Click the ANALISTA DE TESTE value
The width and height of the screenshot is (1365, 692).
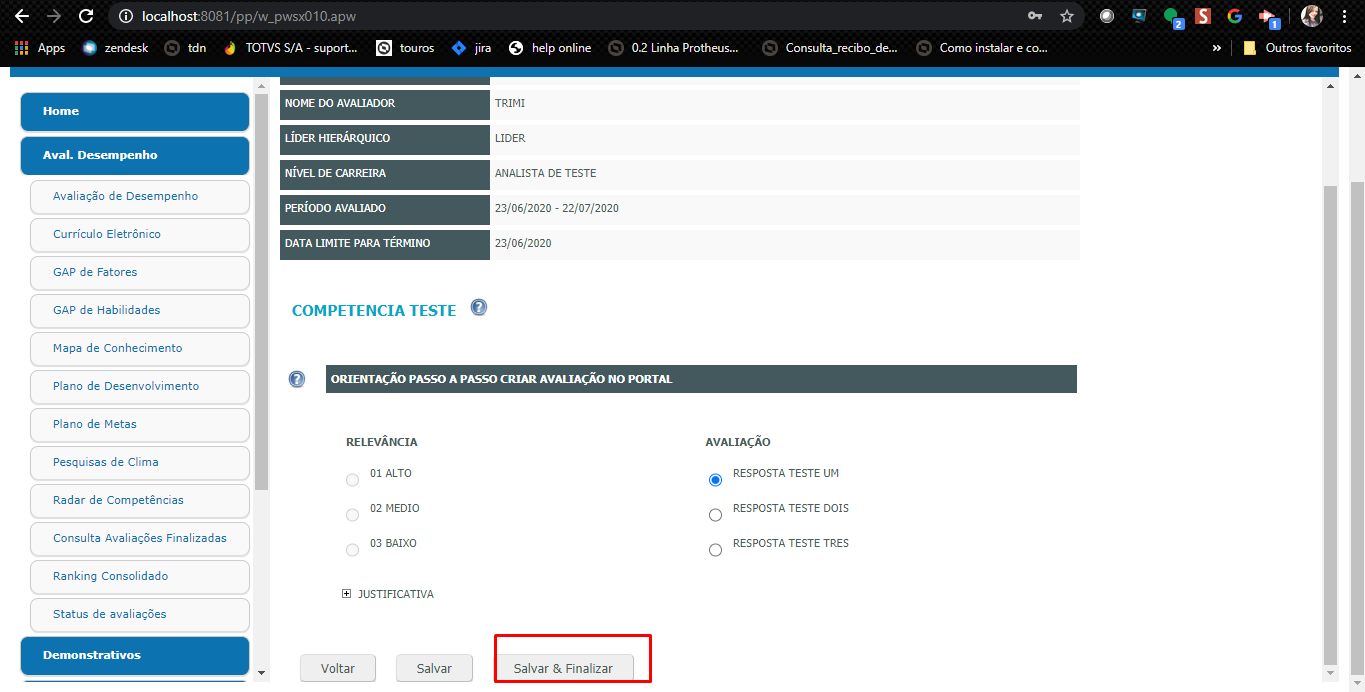click(x=545, y=173)
